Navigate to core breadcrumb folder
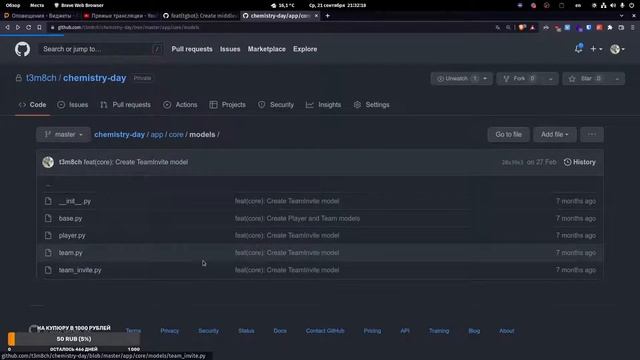 (x=176, y=134)
